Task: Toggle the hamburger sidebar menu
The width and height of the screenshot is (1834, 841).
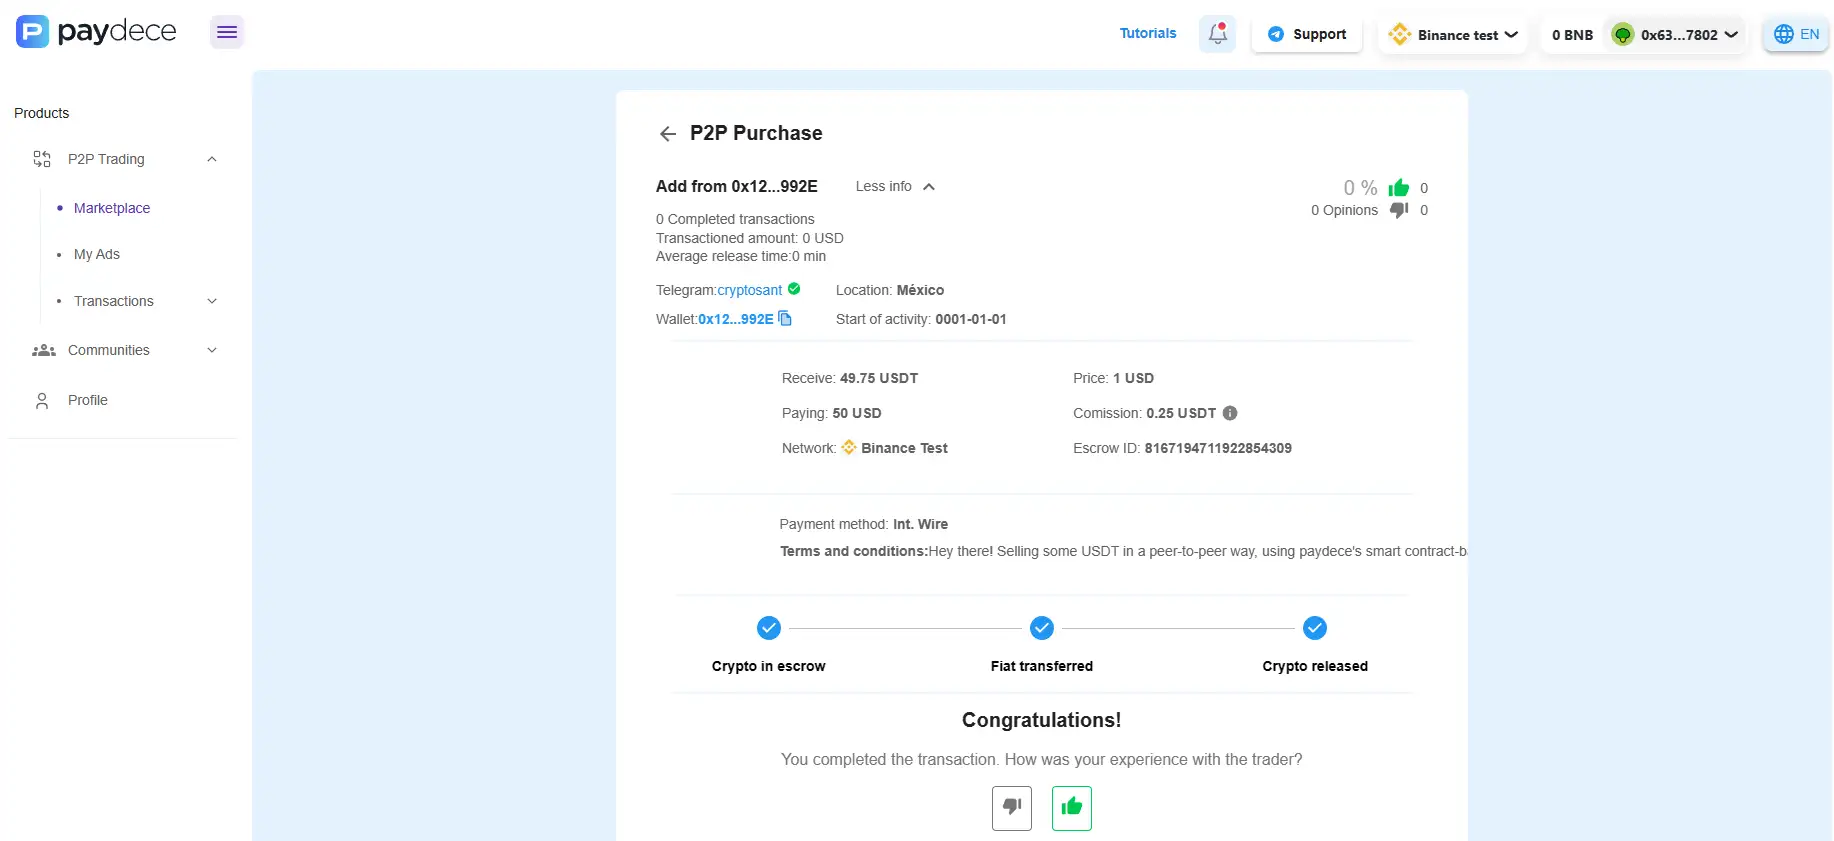Action: click(x=227, y=32)
